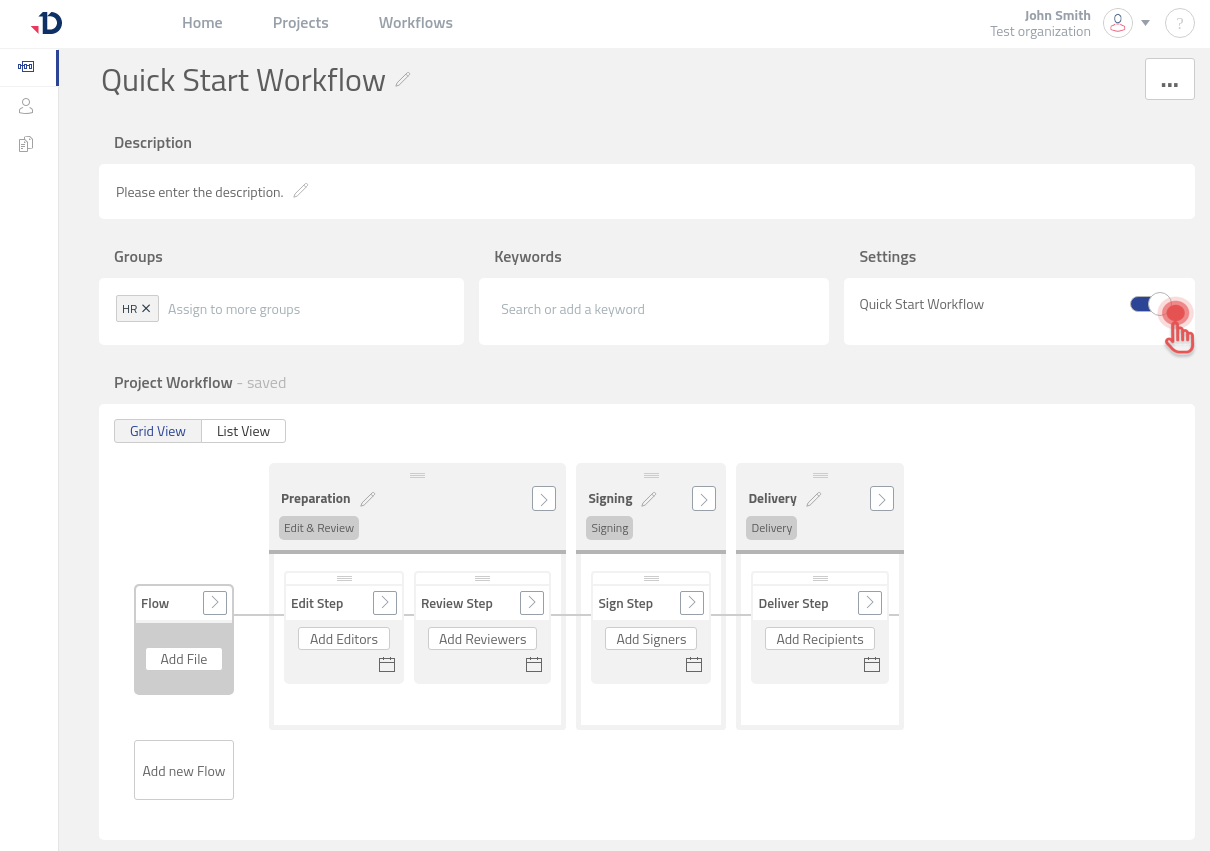
Task: Disable the Quick Start Workflow toggle
Action: coord(1149,304)
